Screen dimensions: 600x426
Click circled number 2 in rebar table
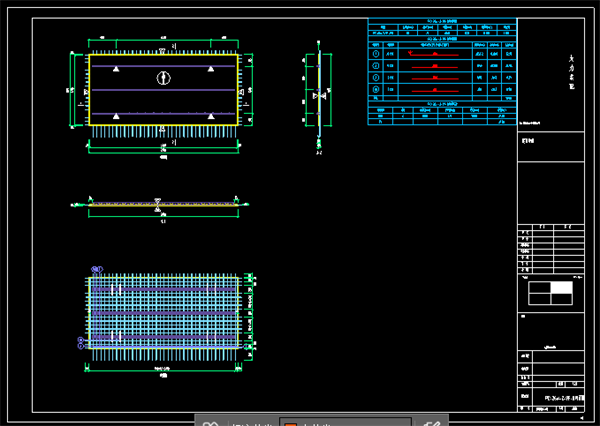(x=376, y=66)
